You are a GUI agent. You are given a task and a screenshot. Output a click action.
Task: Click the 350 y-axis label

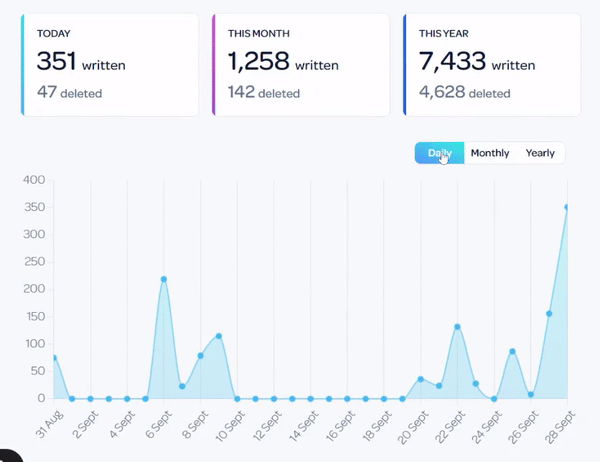click(34, 207)
